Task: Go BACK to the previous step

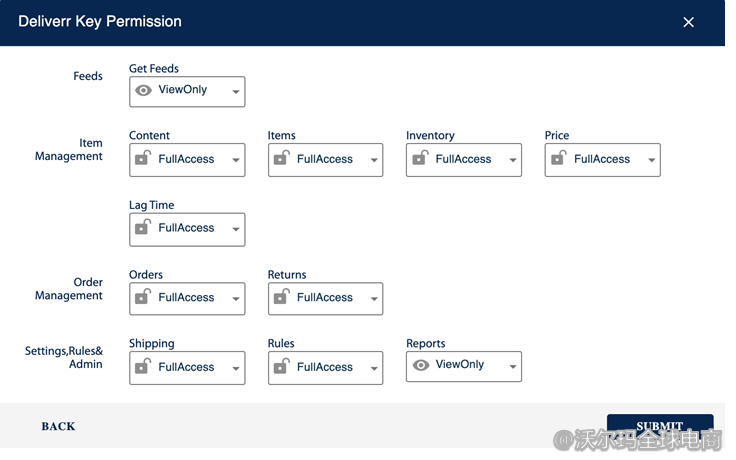Action: click(x=58, y=426)
